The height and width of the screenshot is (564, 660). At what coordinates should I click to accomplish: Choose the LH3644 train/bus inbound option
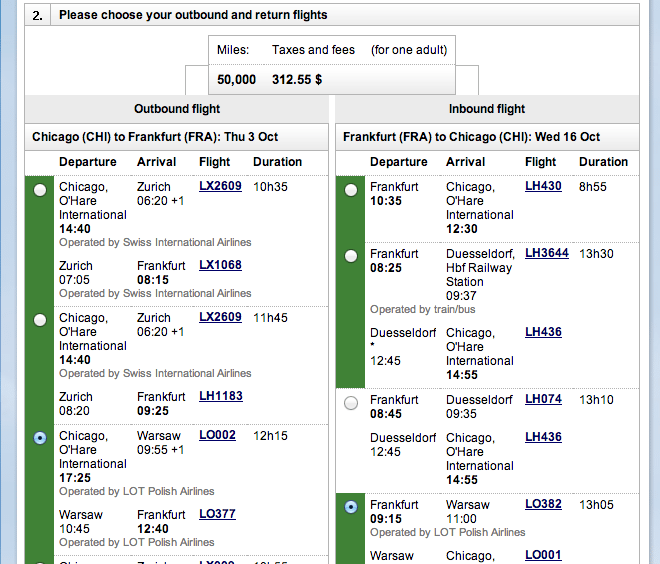coord(351,256)
